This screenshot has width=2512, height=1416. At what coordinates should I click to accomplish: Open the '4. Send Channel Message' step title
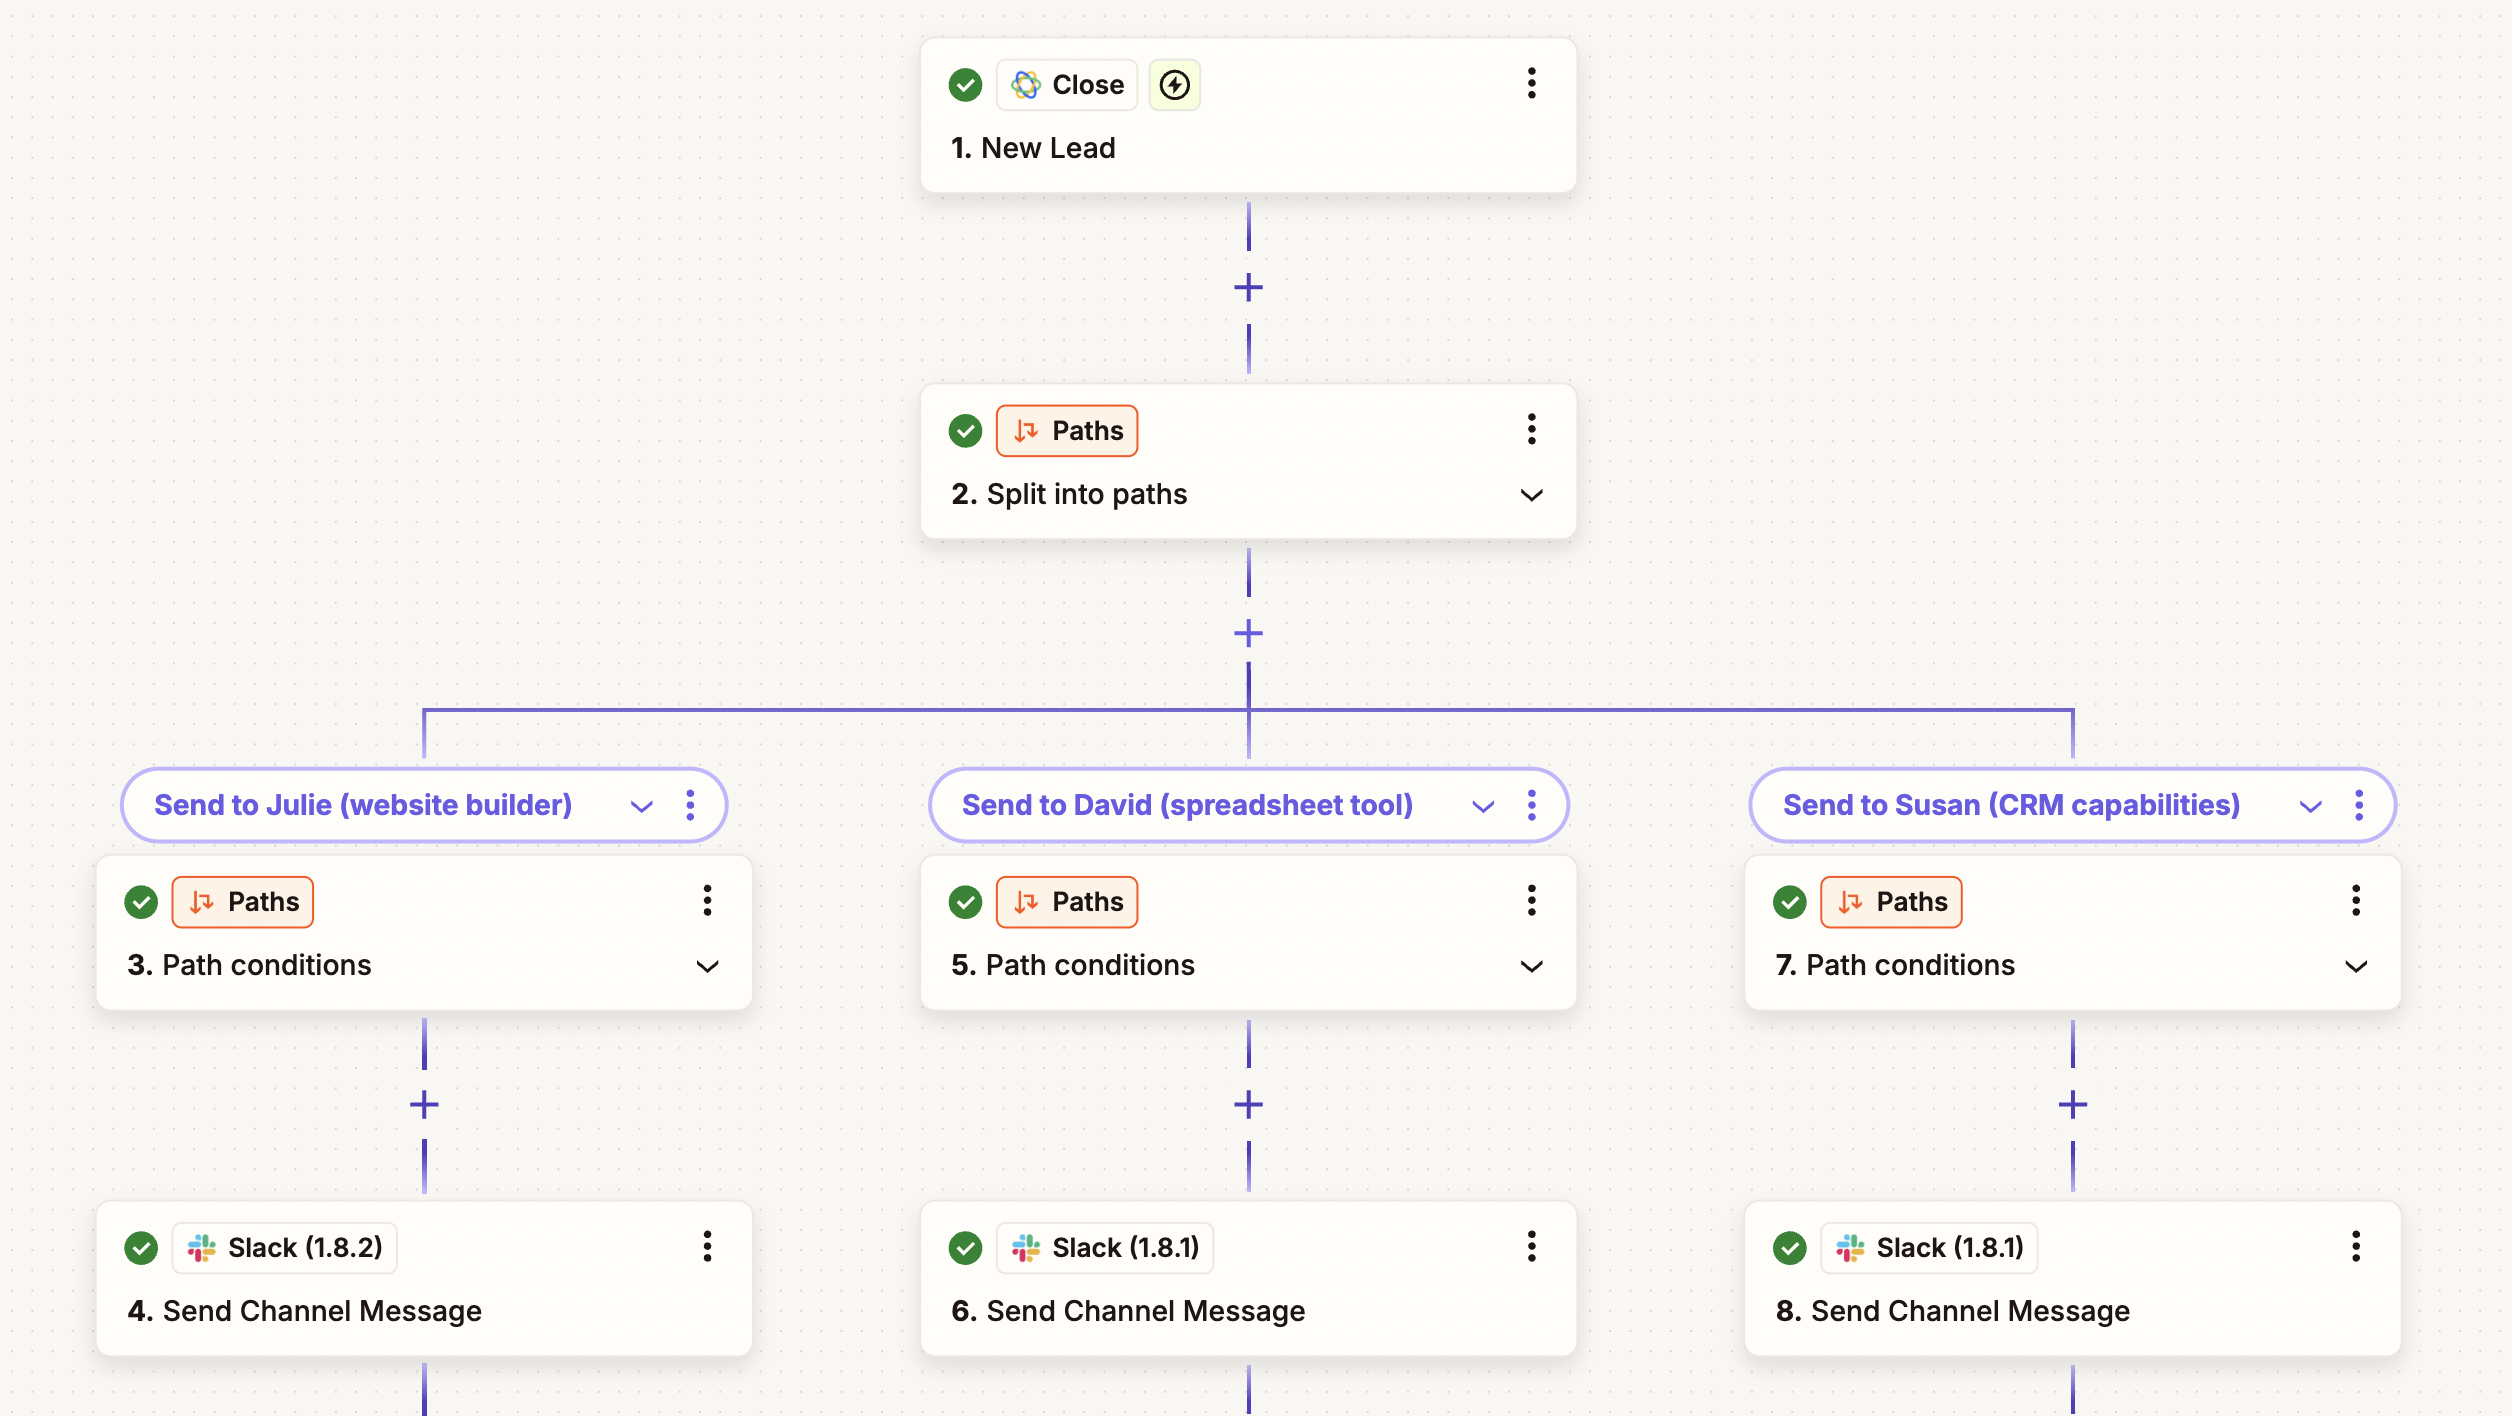click(x=304, y=1311)
